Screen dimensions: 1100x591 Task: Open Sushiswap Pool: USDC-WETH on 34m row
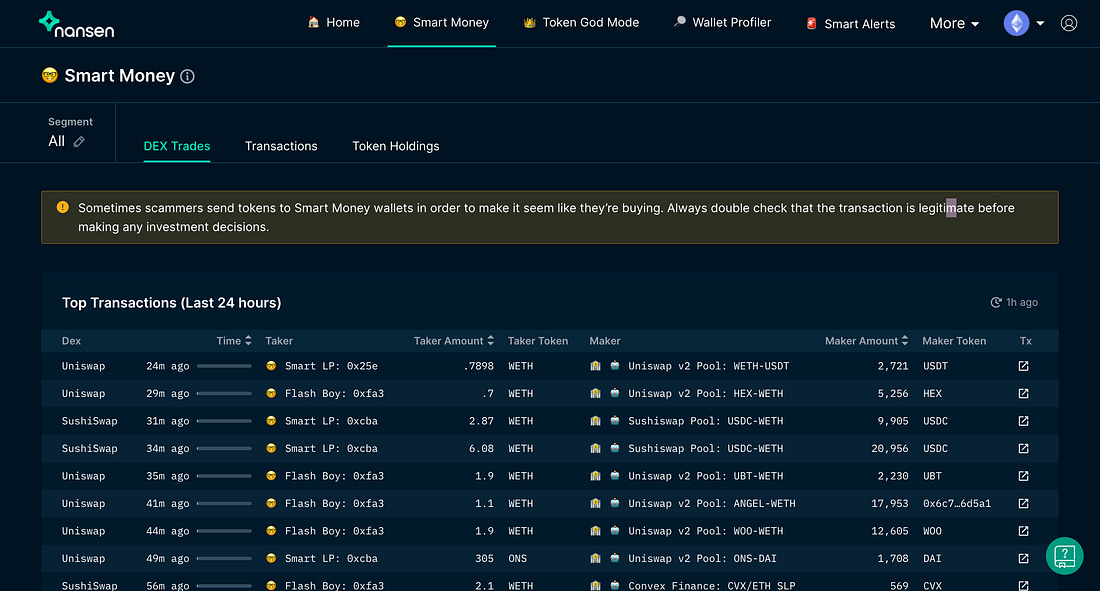click(706, 449)
